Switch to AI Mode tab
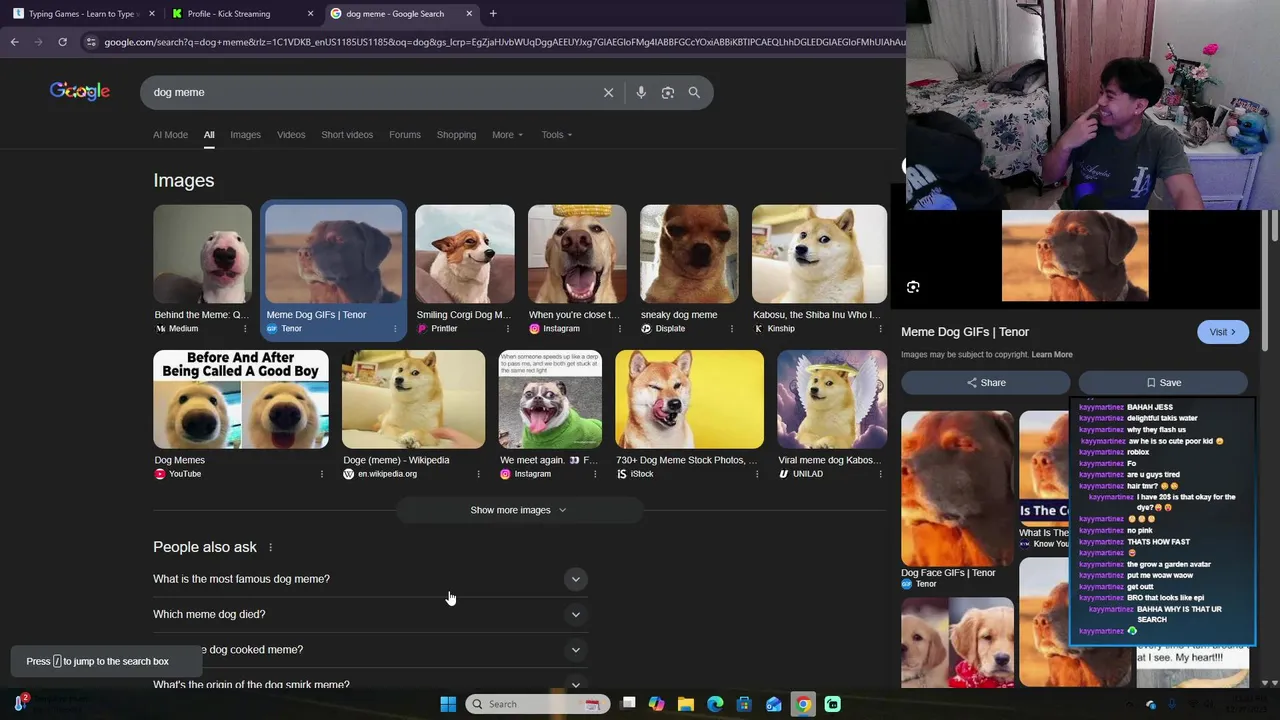 click(170, 135)
